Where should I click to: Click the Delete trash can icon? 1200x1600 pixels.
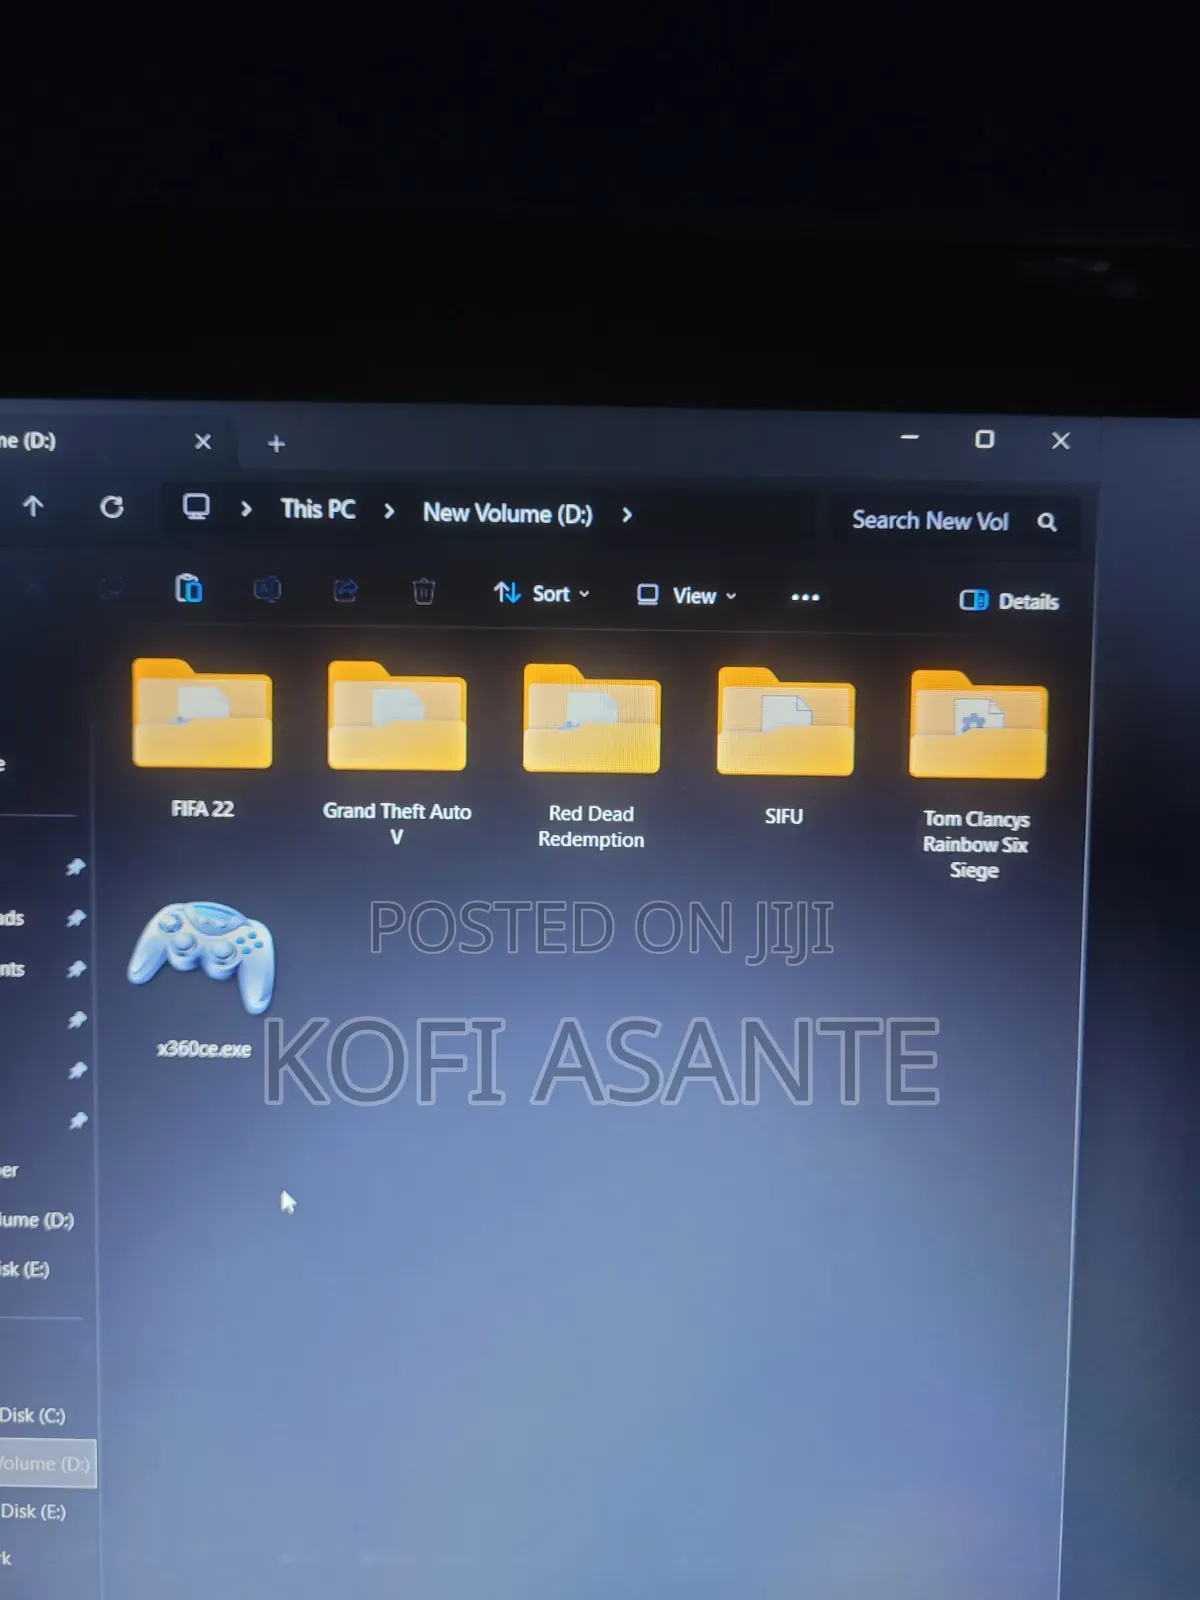pos(424,592)
